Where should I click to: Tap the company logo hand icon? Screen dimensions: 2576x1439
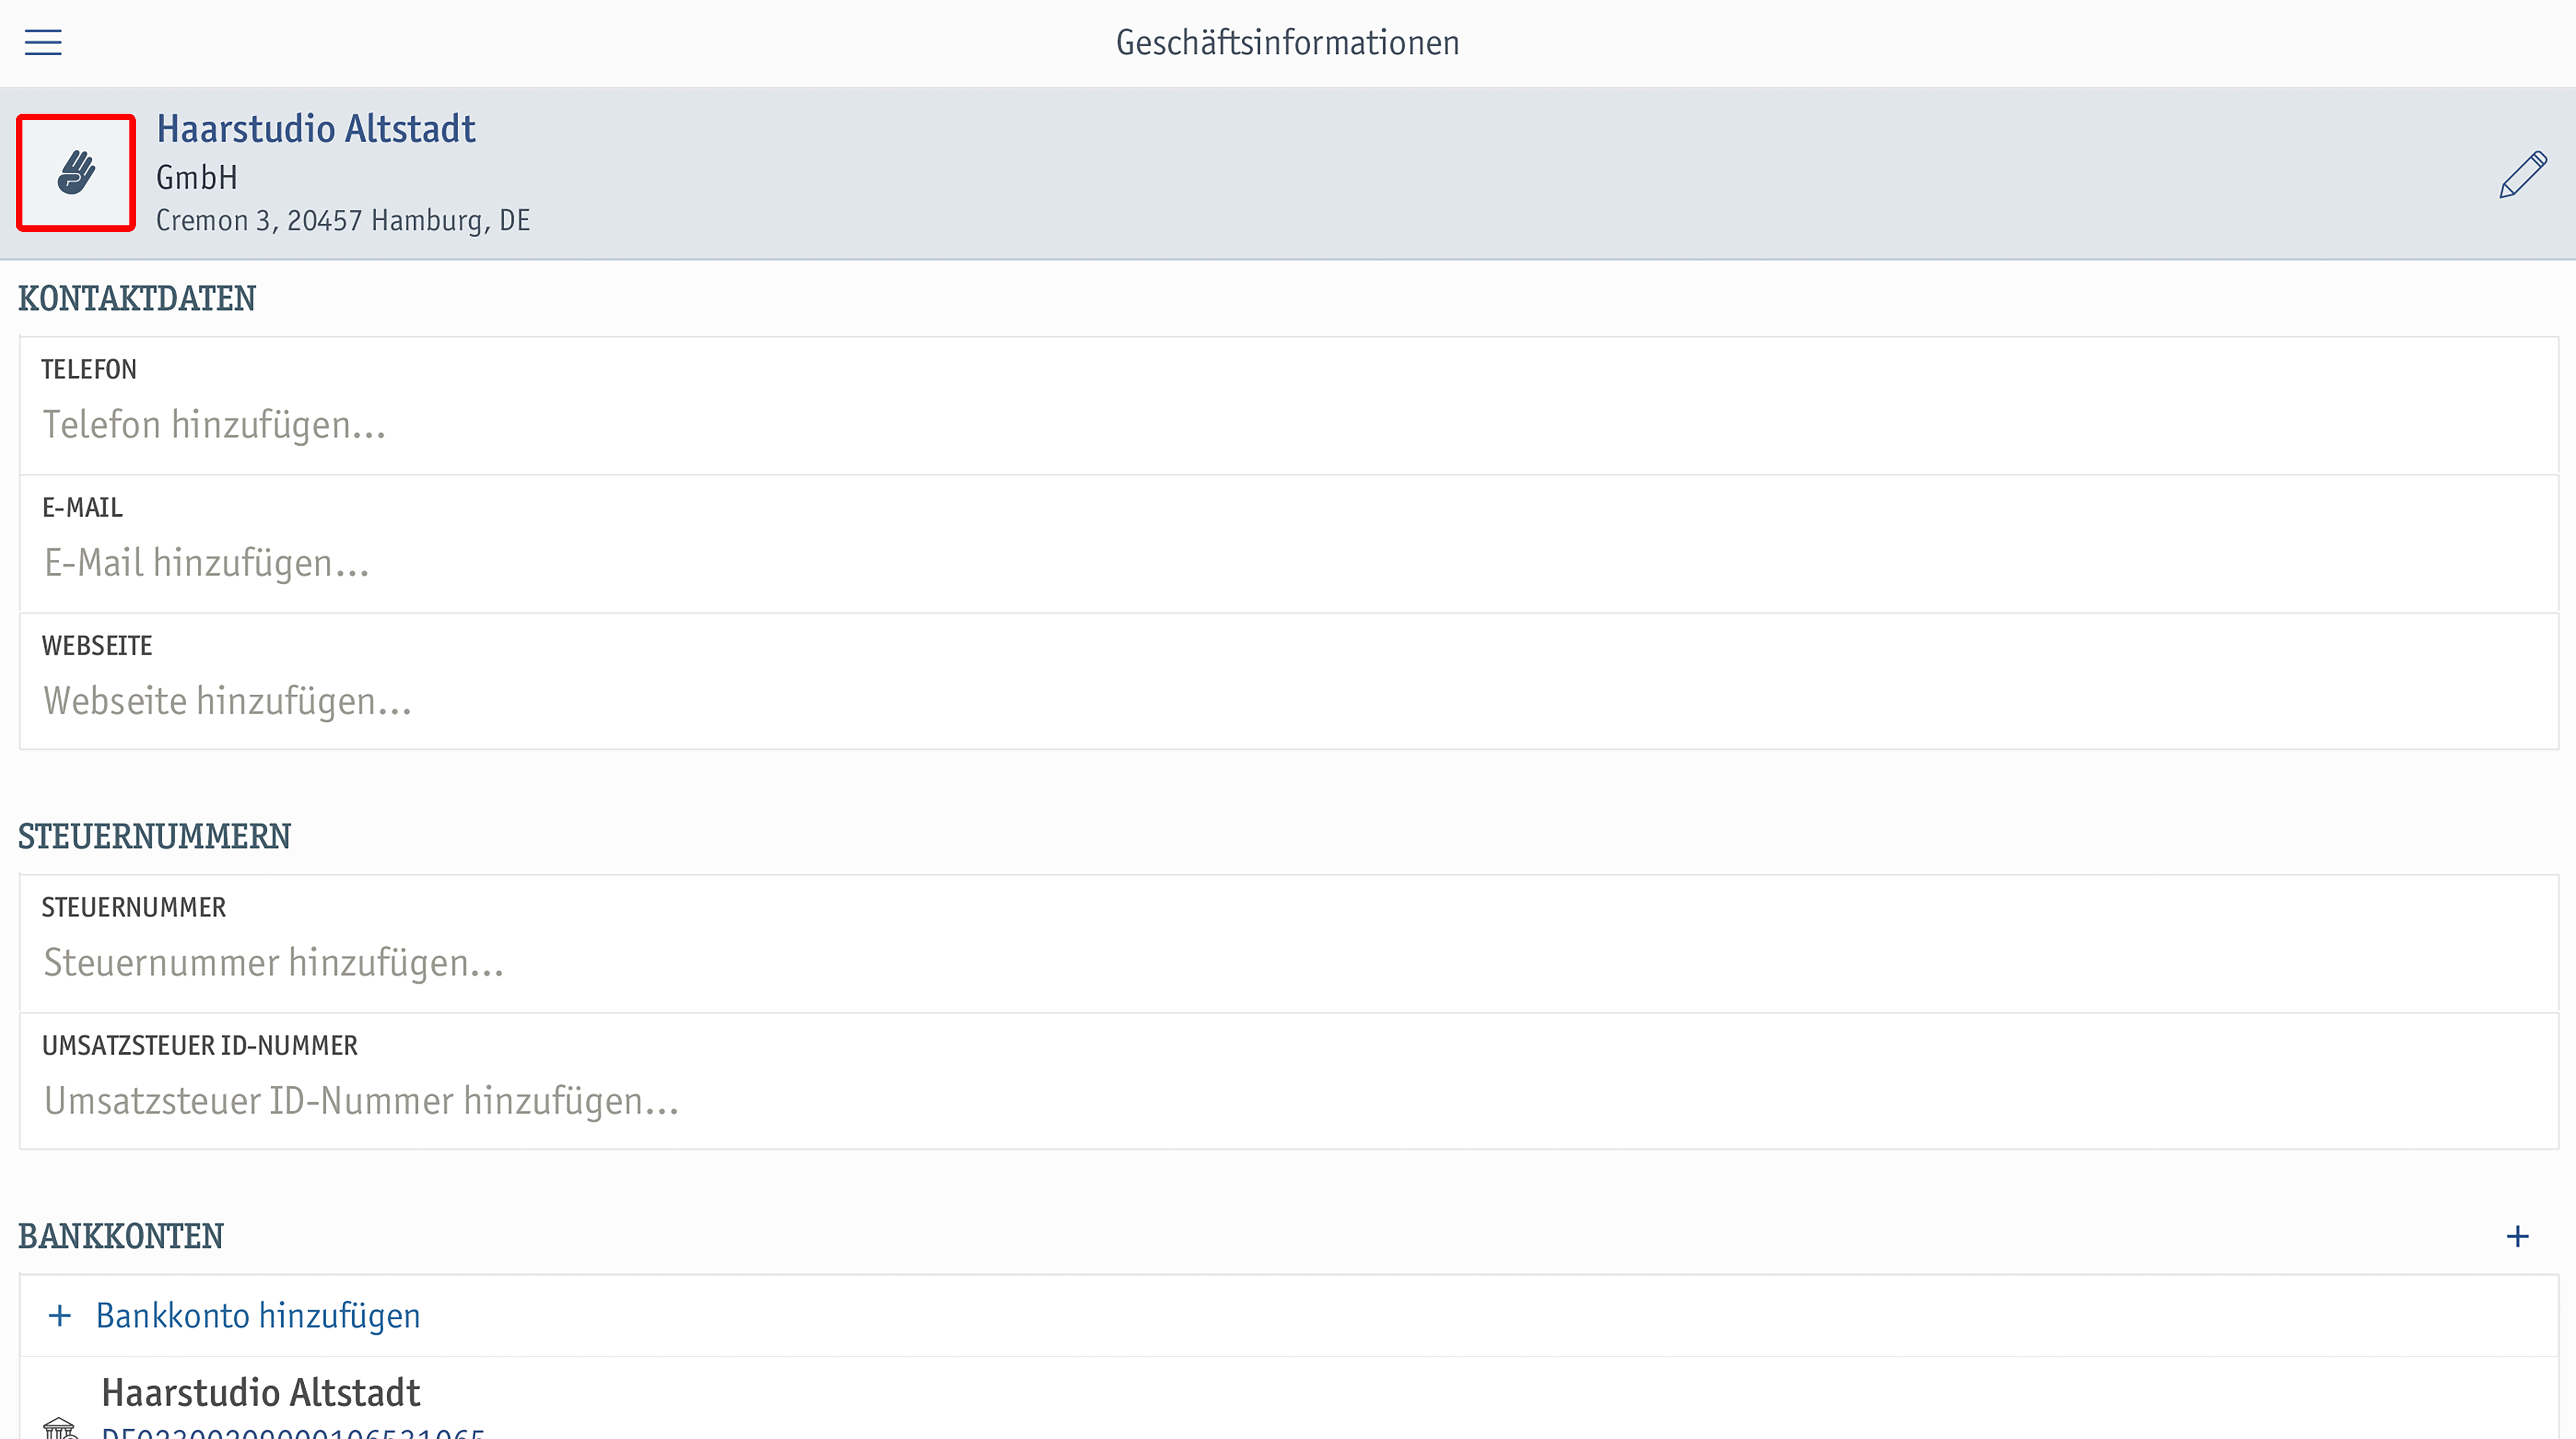pos(76,173)
